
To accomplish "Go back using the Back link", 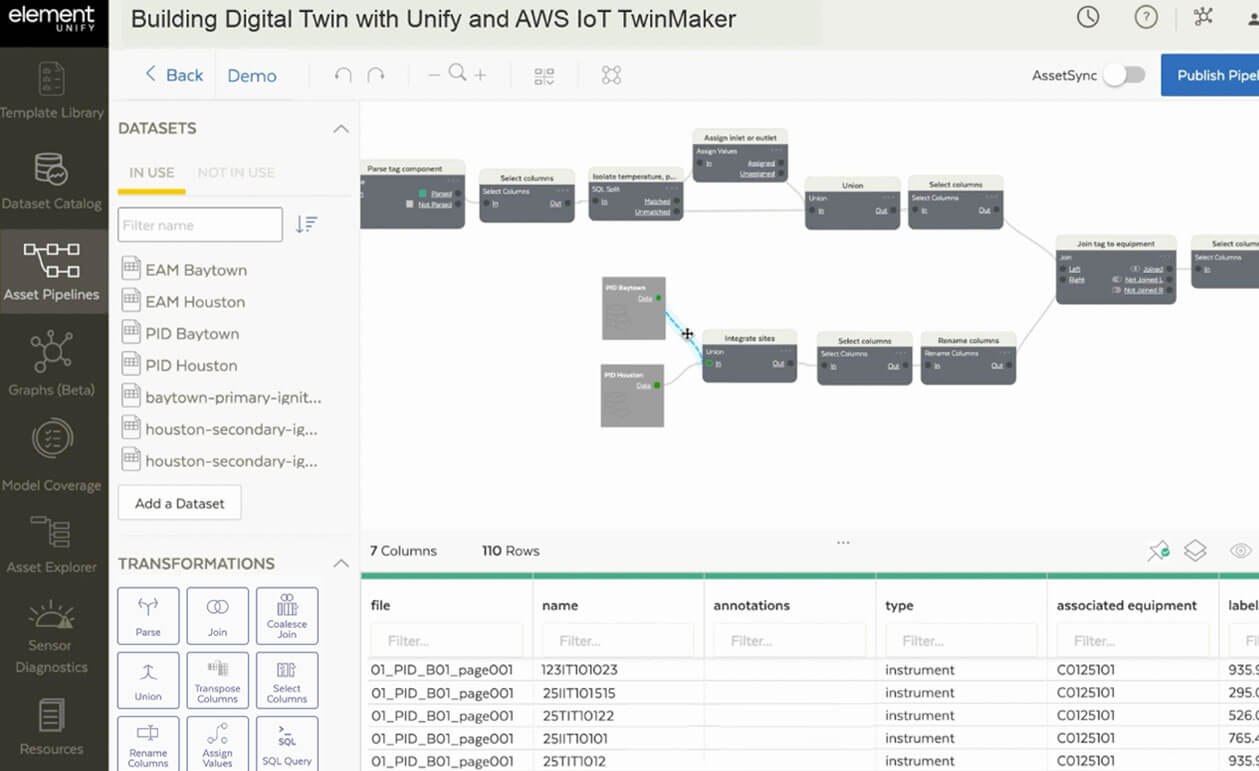I will 174,75.
